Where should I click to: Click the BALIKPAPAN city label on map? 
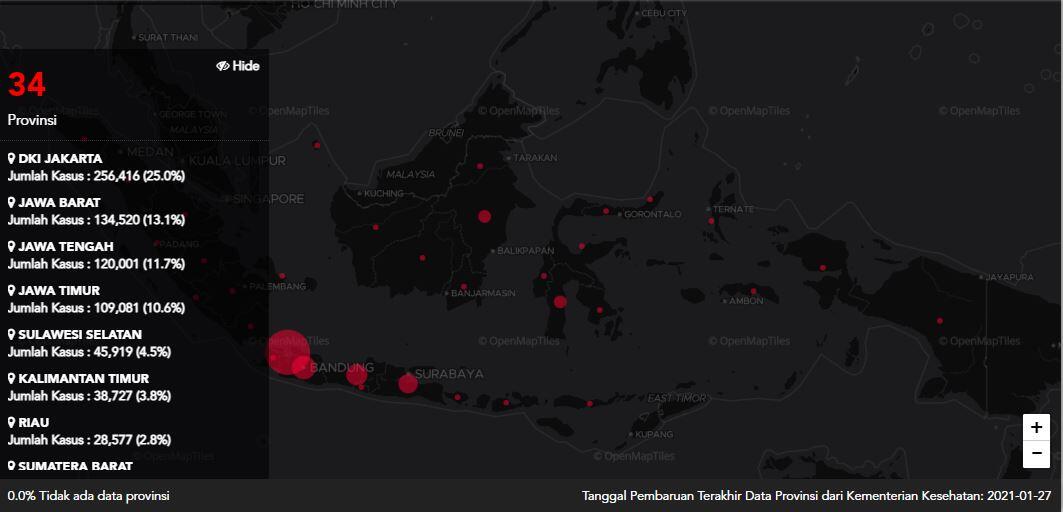point(525,251)
